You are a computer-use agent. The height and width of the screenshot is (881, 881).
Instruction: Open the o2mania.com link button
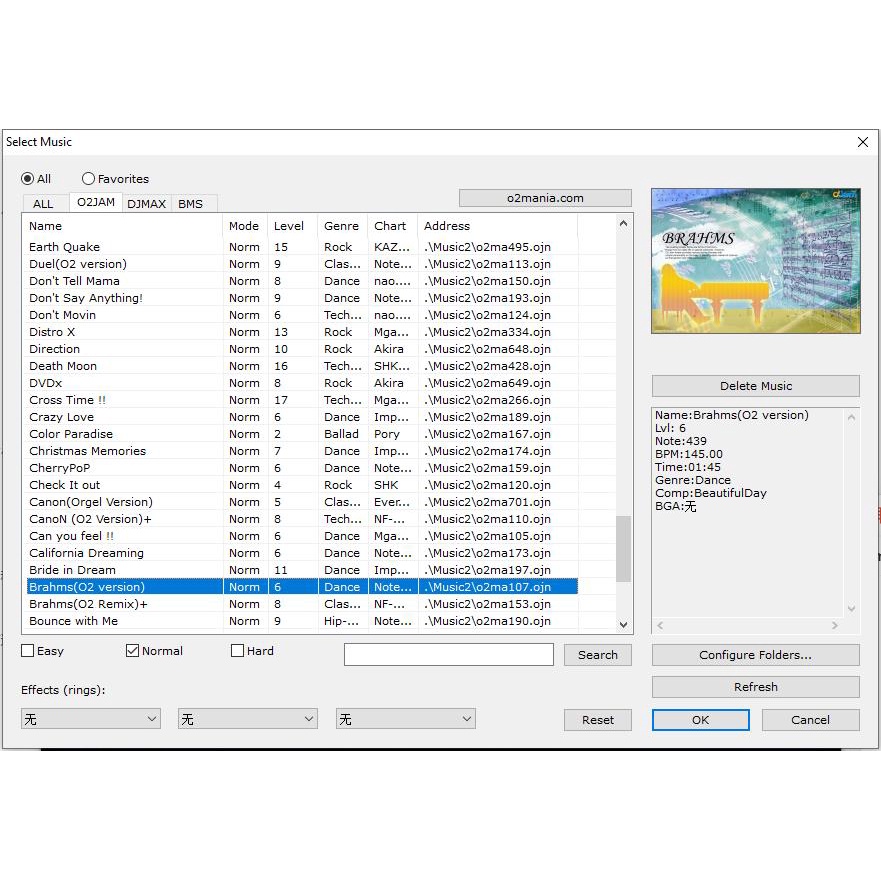coord(545,198)
